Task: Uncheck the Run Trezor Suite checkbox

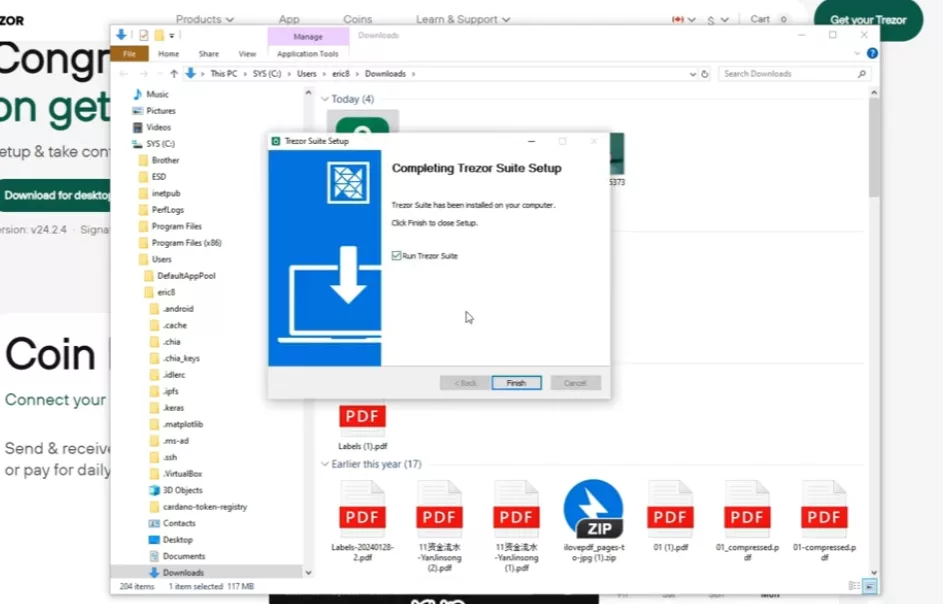Action: (396, 256)
